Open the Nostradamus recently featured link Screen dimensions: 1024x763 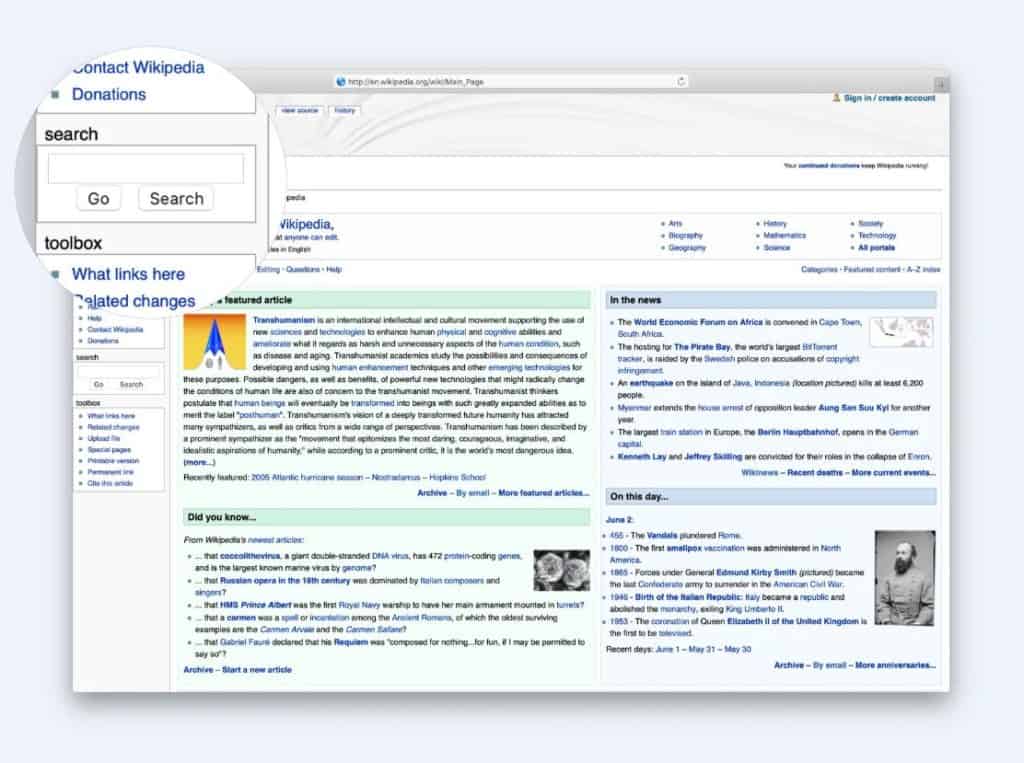pyautogui.click(x=396, y=478)
